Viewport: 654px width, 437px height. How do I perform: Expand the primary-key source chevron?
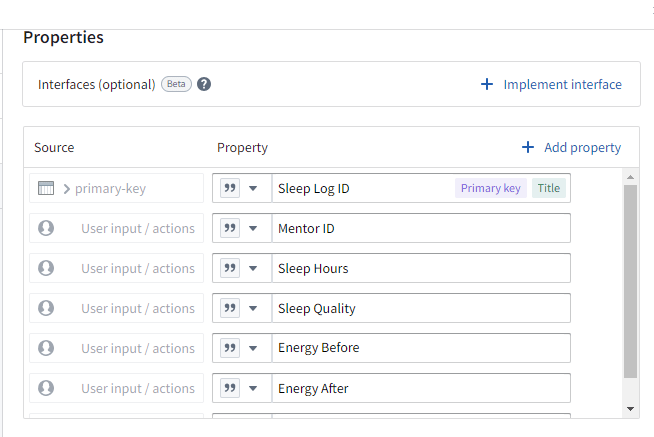[x=67, y=188]
